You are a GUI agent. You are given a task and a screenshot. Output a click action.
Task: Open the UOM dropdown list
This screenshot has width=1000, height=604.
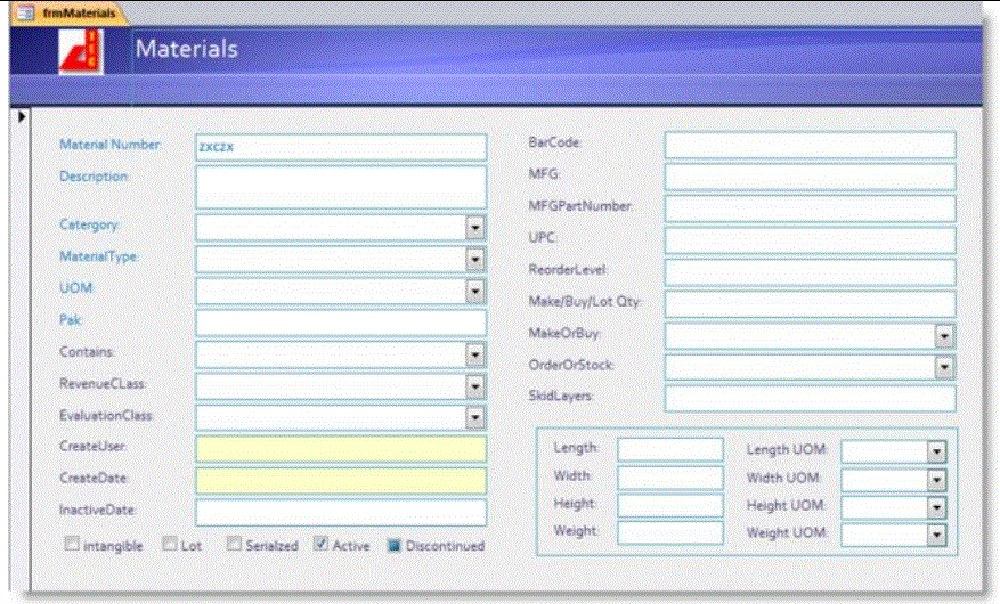tap(474, 291)
